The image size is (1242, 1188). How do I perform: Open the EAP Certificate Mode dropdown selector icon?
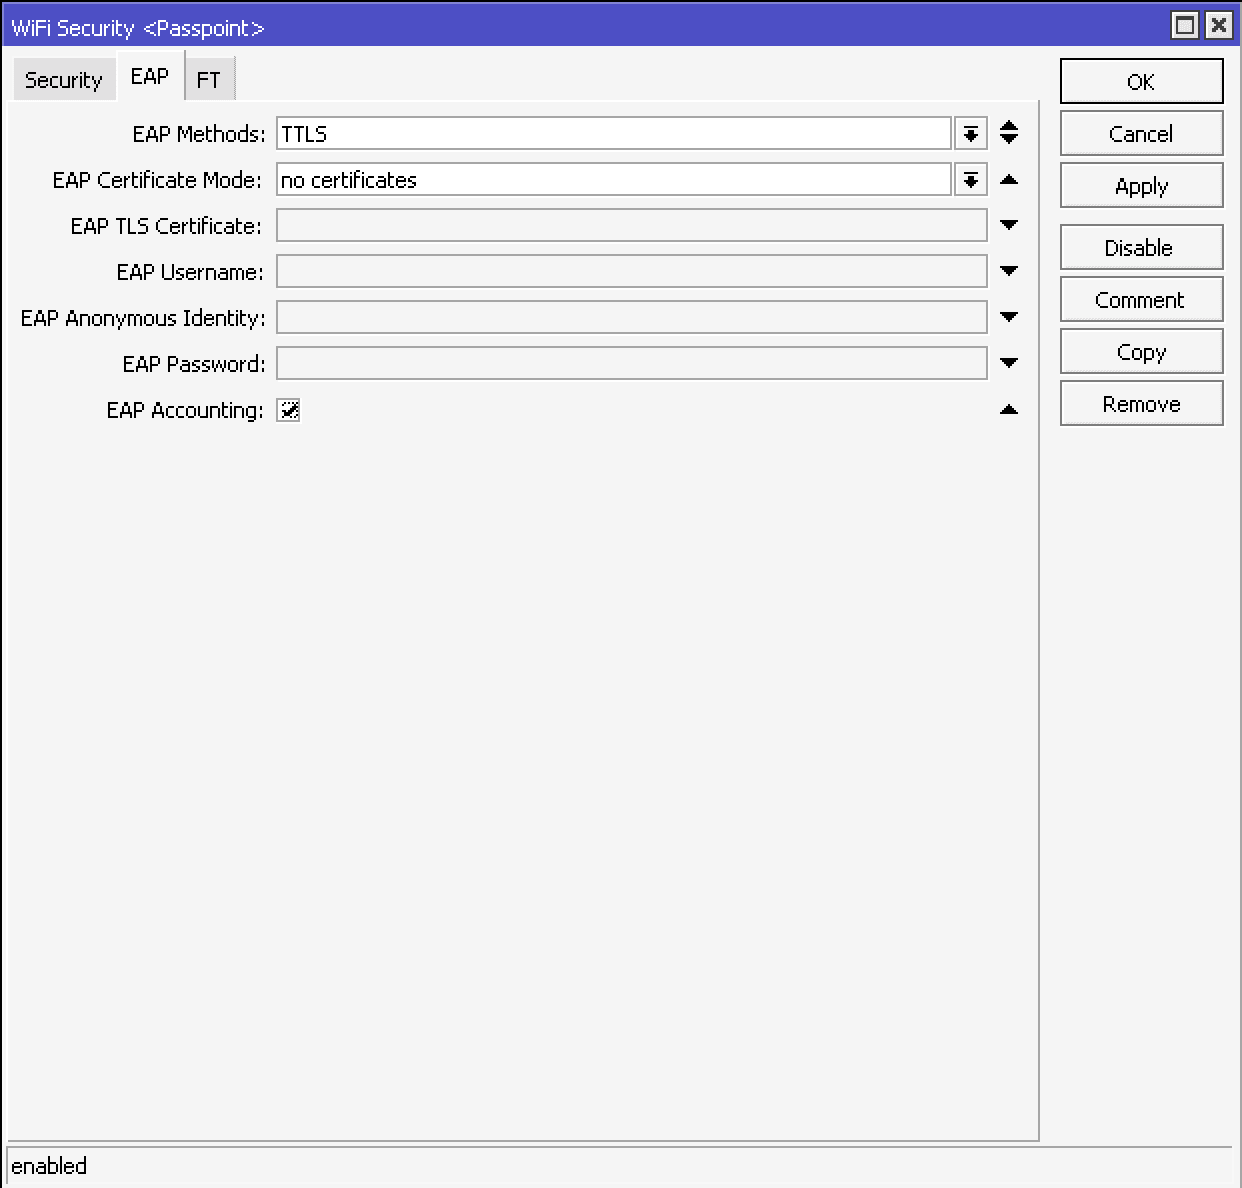tap(969, 179)
